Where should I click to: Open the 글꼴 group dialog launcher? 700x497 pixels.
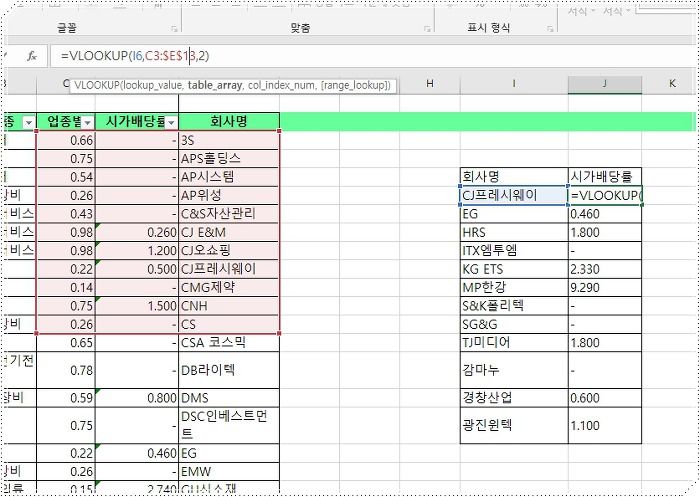[x=174, y=29]
